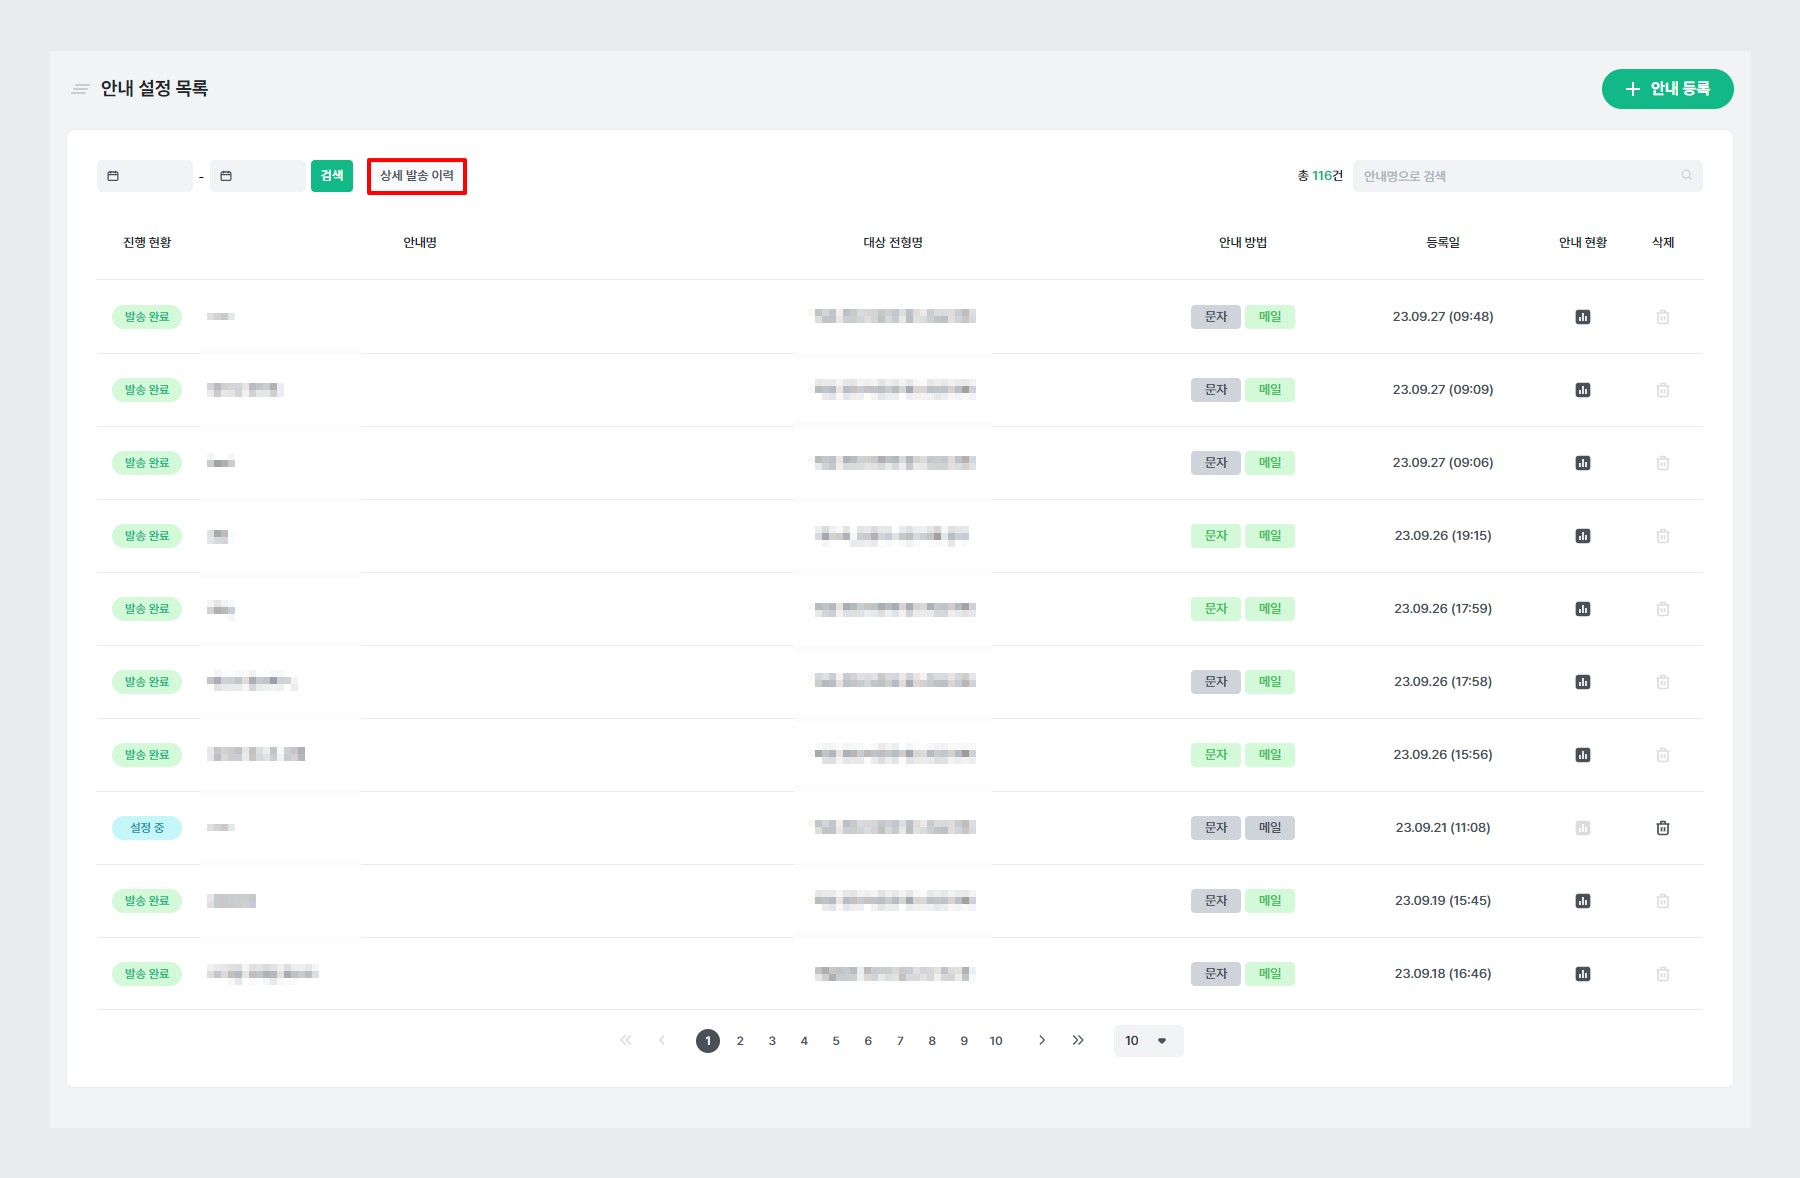Screen dimensions: 1800x1178
Task: Go to page 5
Action: [x=836, y=1041]
